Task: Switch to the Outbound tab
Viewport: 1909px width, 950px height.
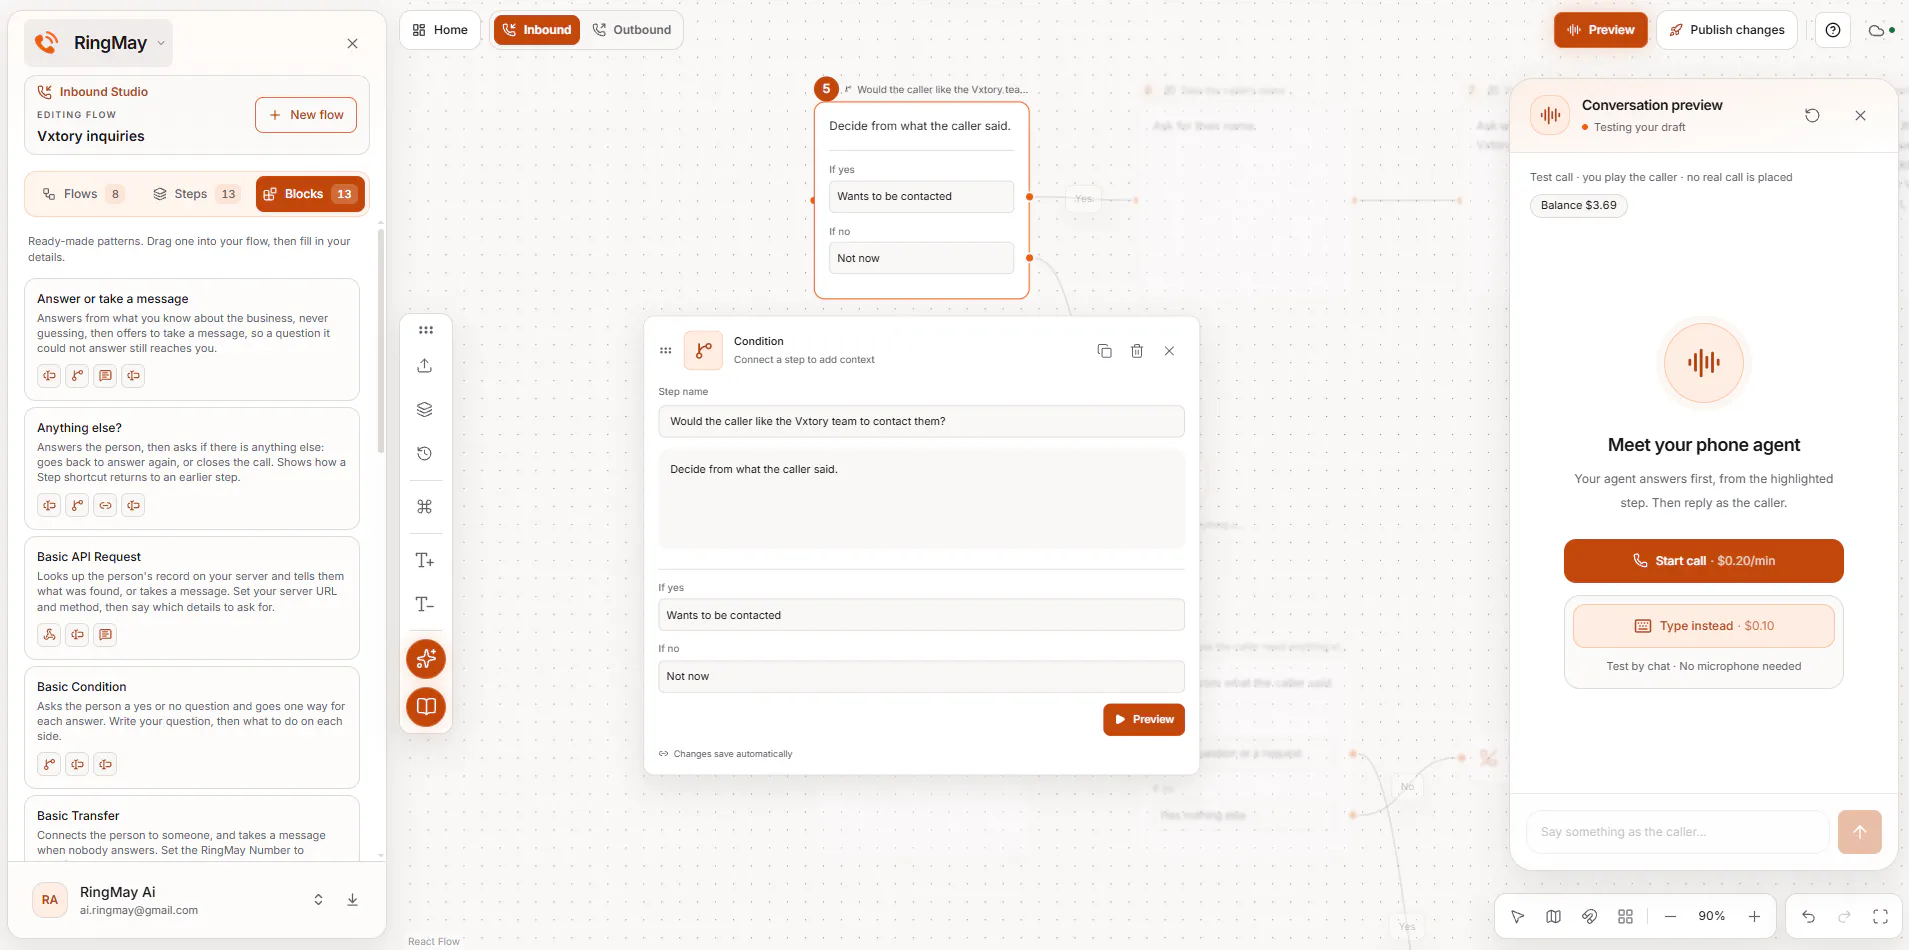Action: (632, 30)
